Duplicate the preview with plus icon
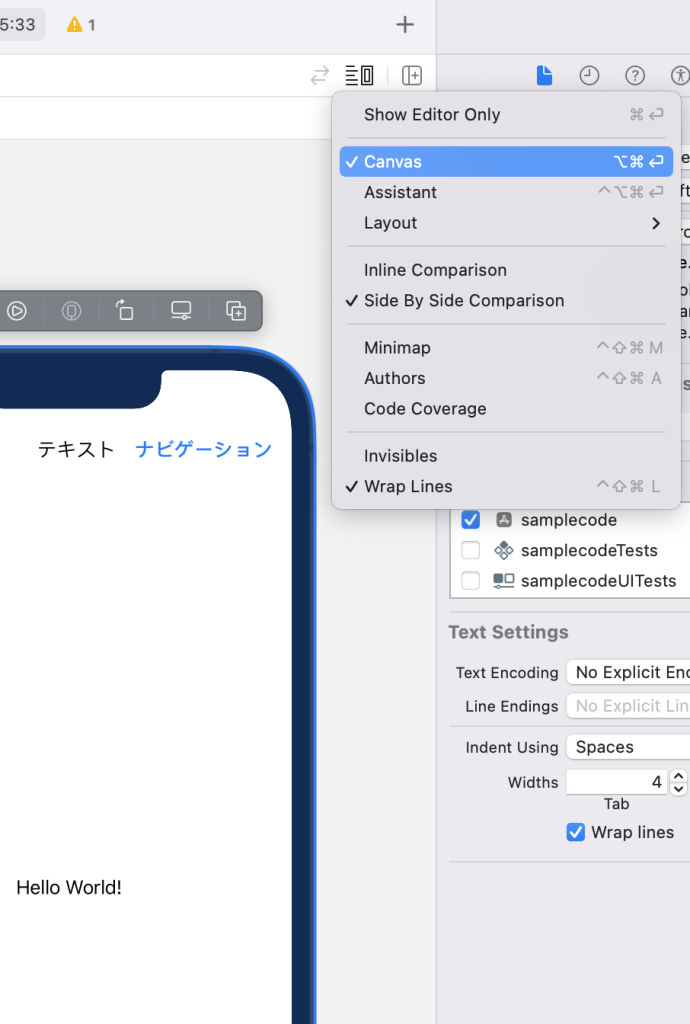The height and width of the screenshot is (1024, 690). click(236, 311)
